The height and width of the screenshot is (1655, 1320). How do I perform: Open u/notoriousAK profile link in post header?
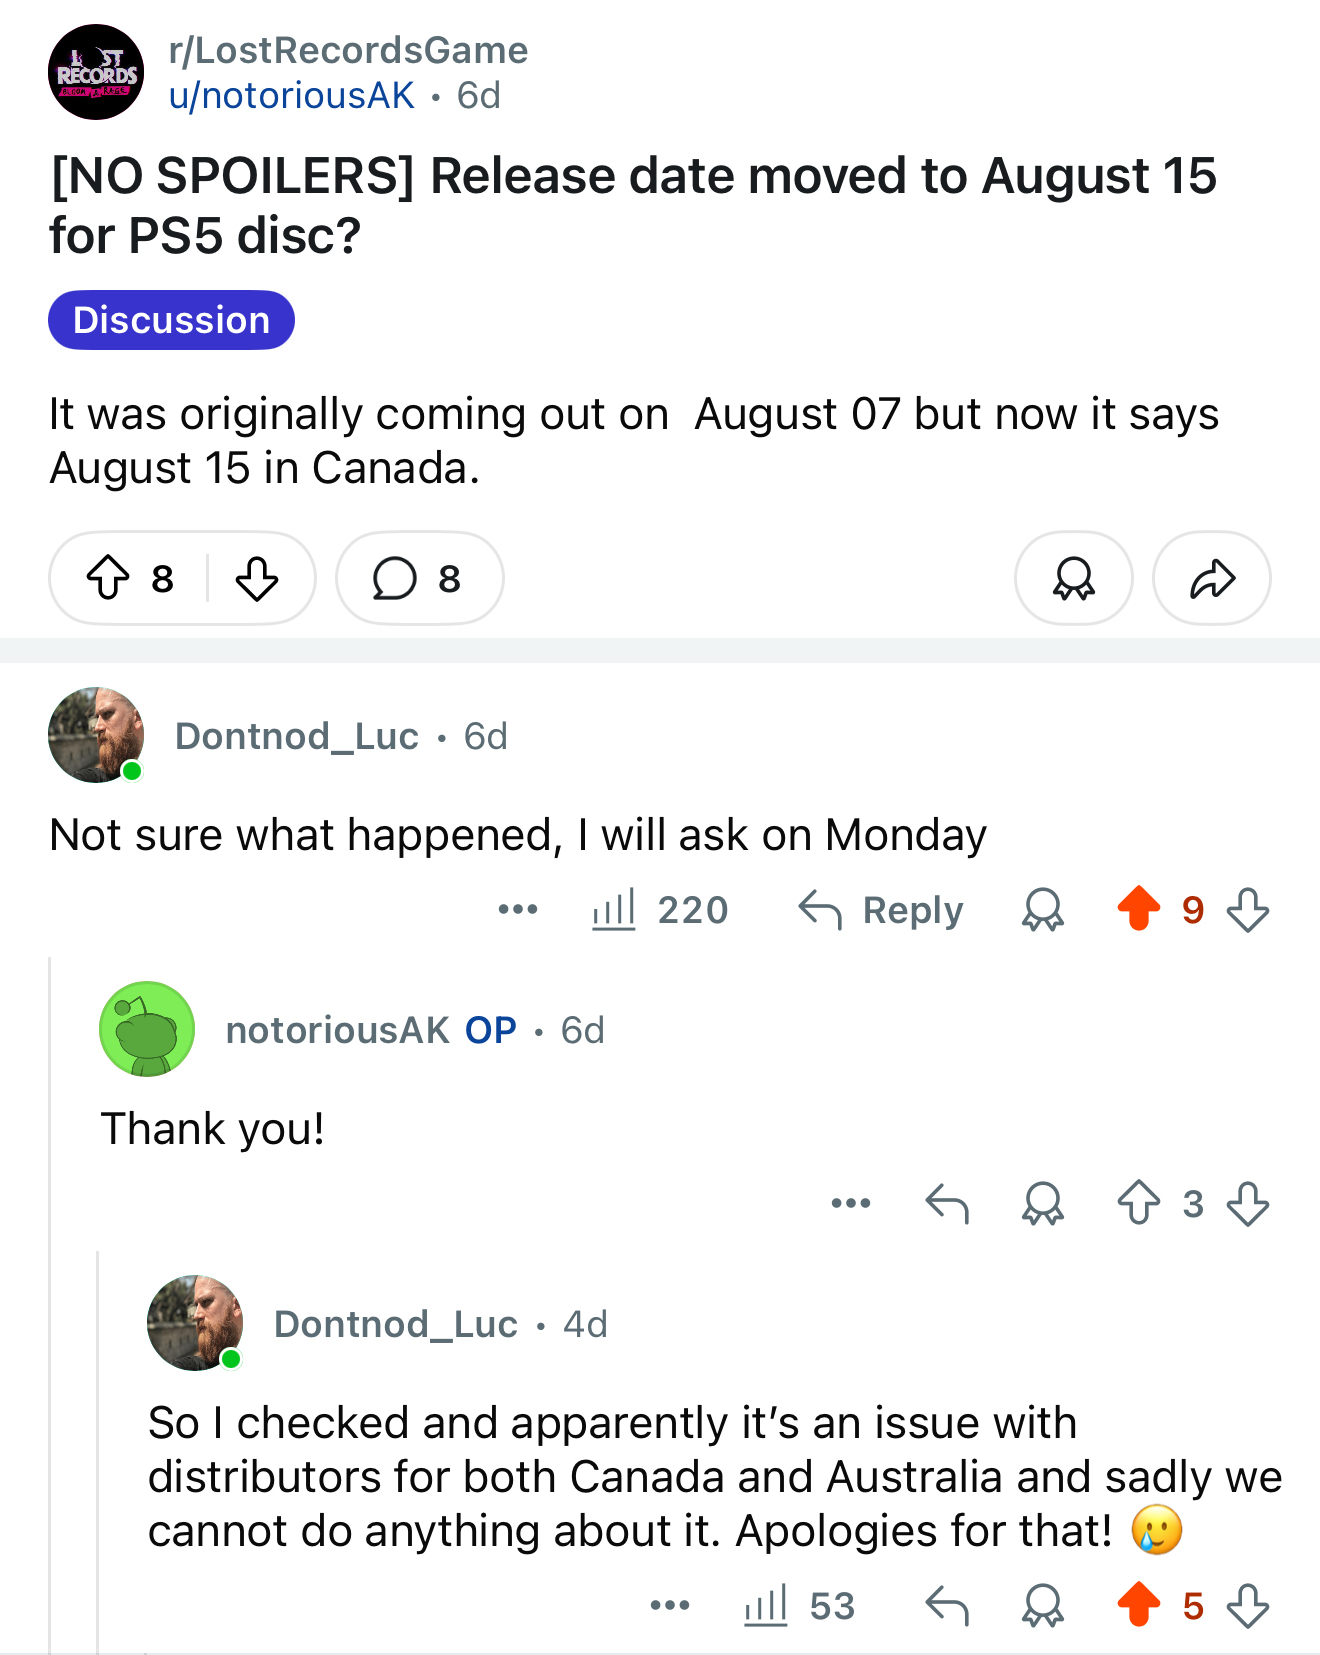pyautogui.click(x=291, y=96)
